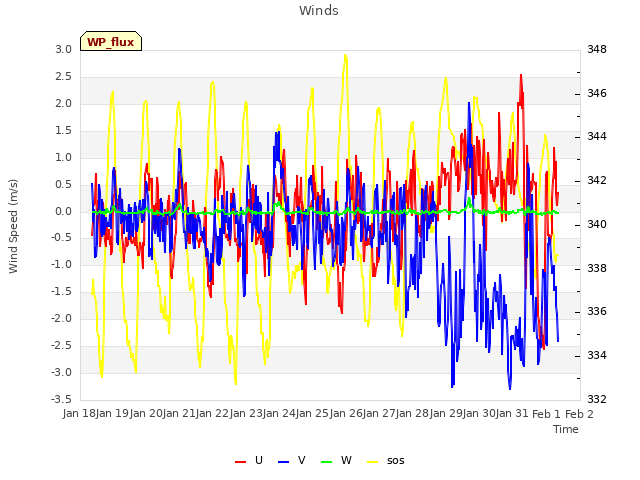Click the 336 right axis value
The width and height of the screenshot is (640, 480).
pyautogui.click(x=597, y=312)
